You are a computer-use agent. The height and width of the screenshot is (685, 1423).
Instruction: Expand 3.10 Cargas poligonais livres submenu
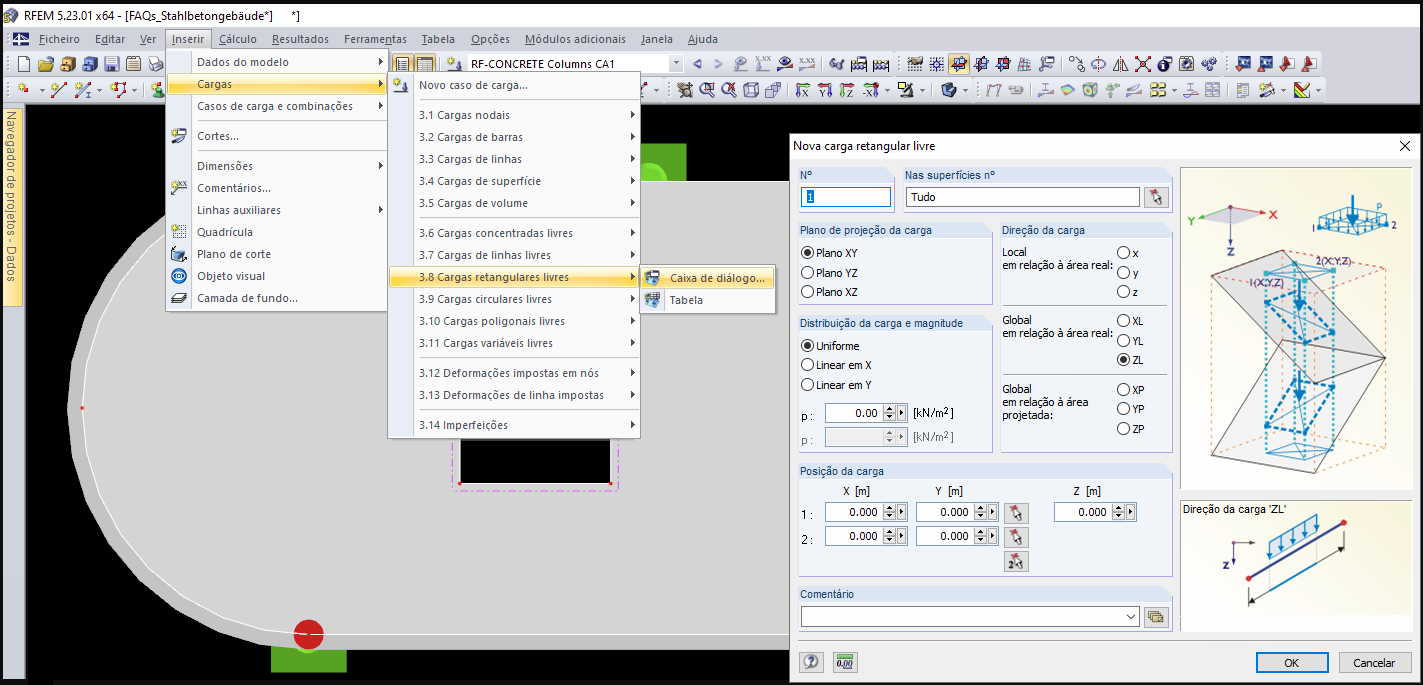[x=514, y=321]
